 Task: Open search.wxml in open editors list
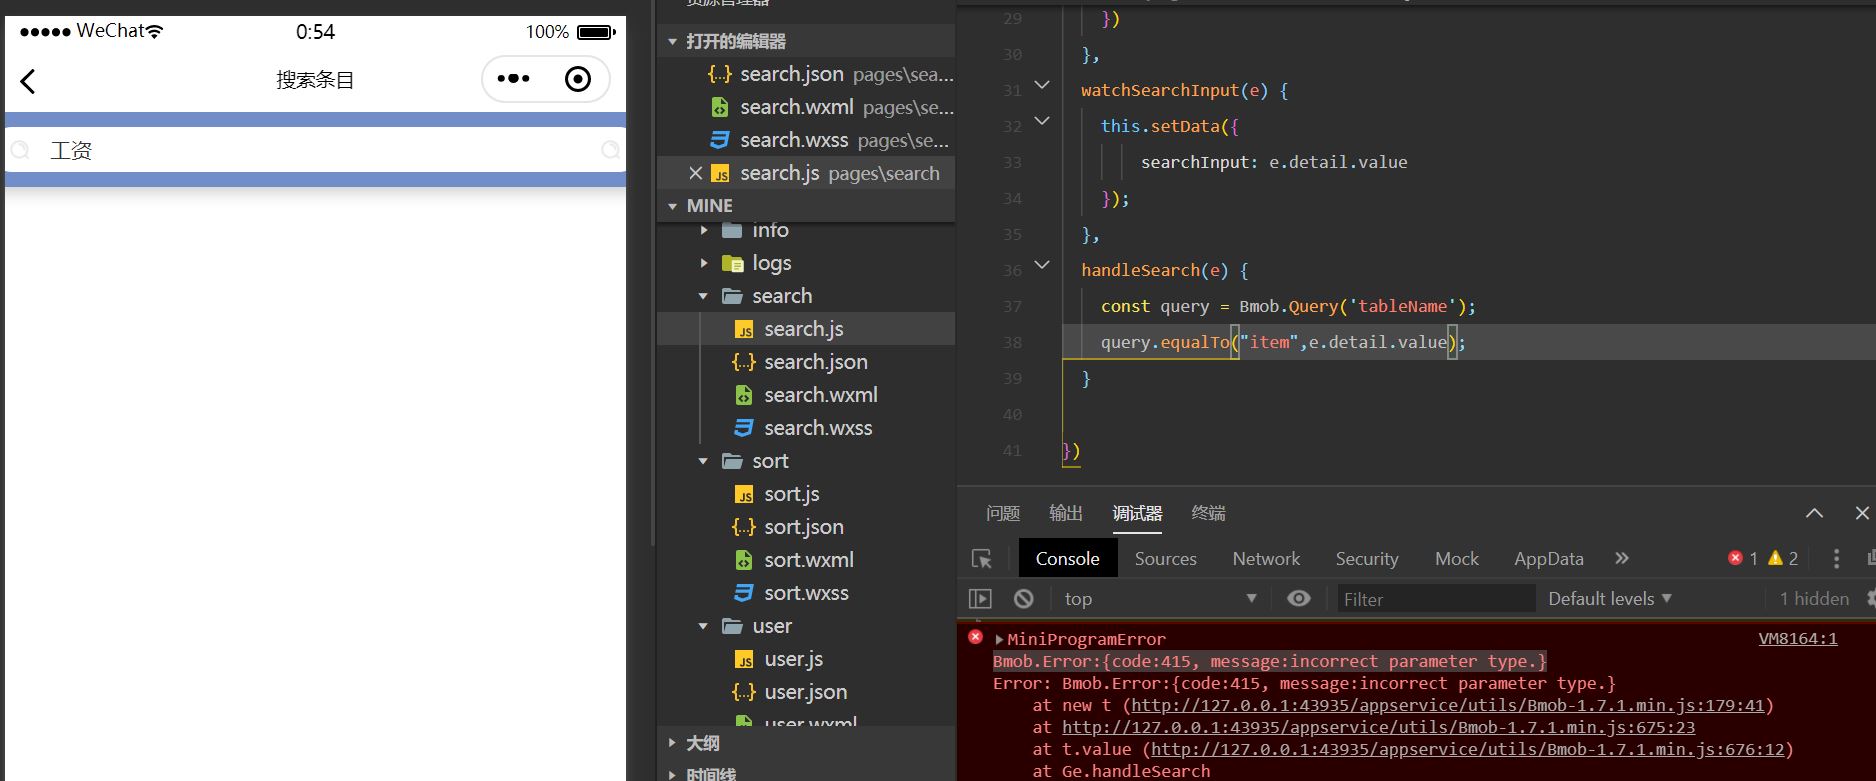pos(830,107)
